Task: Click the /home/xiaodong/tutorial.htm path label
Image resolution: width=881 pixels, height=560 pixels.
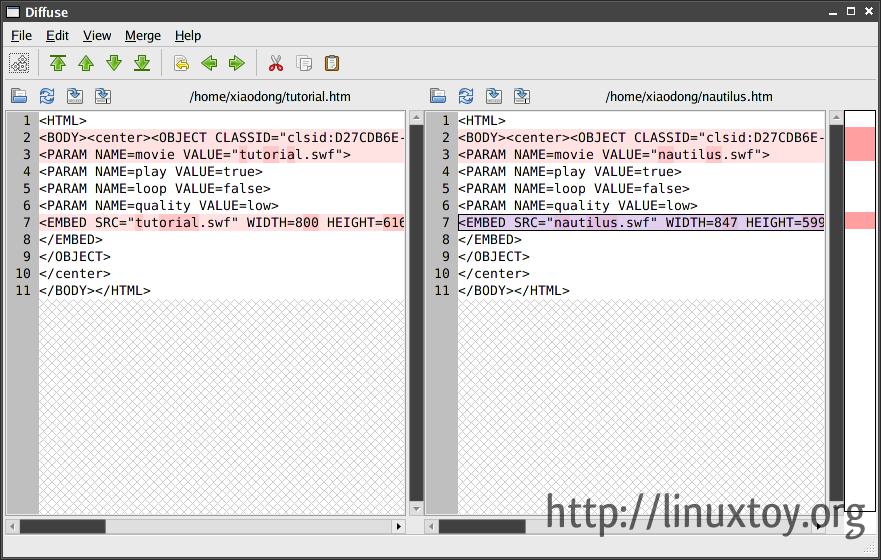Action: pyautogui.click(x=270, y=97)
